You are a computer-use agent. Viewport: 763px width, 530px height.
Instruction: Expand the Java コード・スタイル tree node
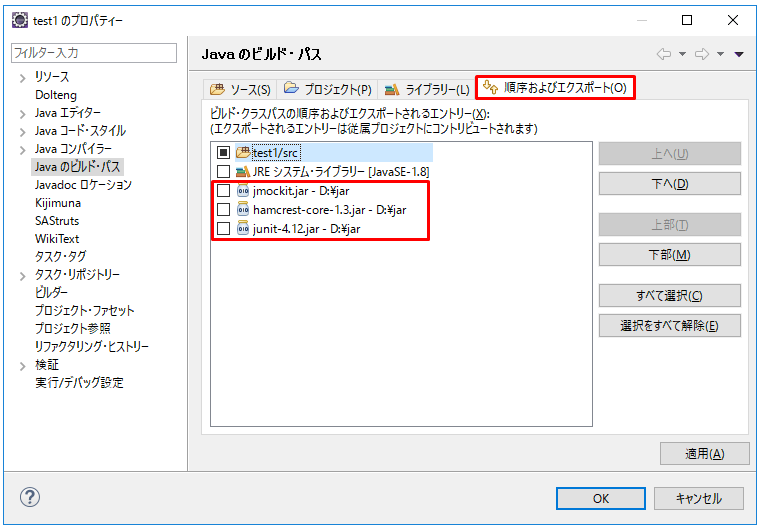point(22,132)
